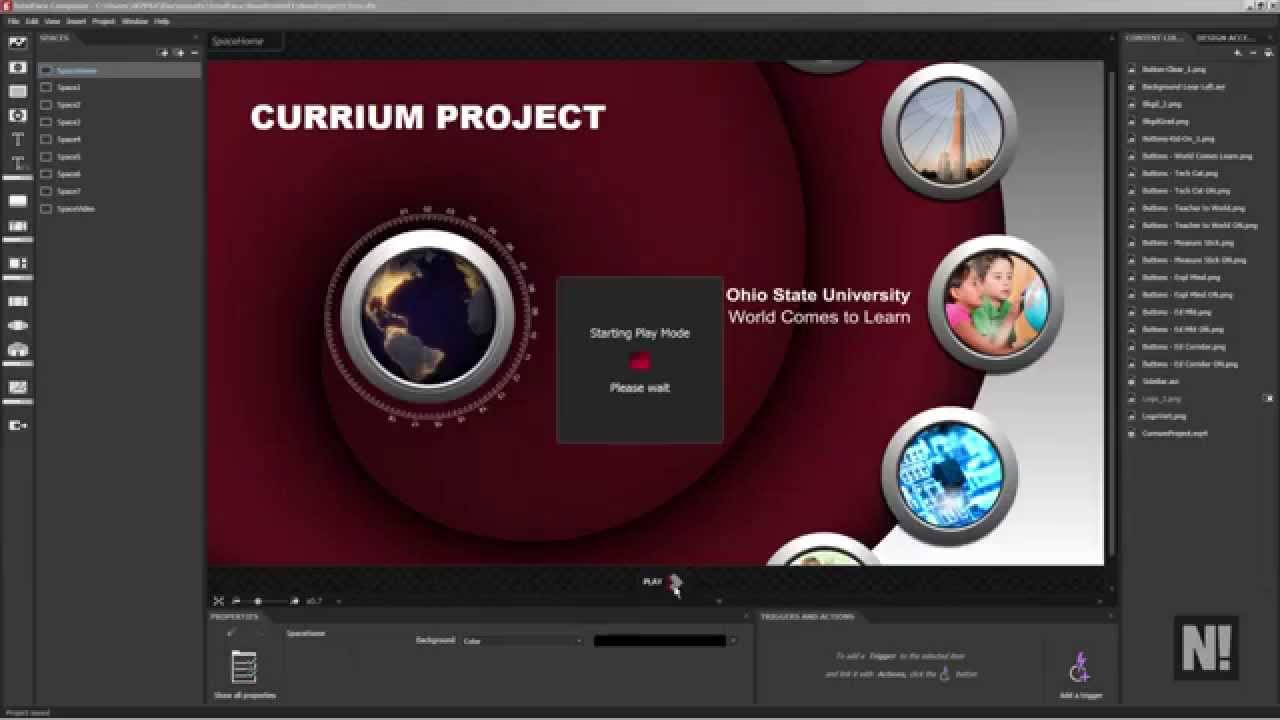Viewport: 1280px width, 720px height.
Task: Select the plain Text tool (T icon)
Action: pos(17,140)
